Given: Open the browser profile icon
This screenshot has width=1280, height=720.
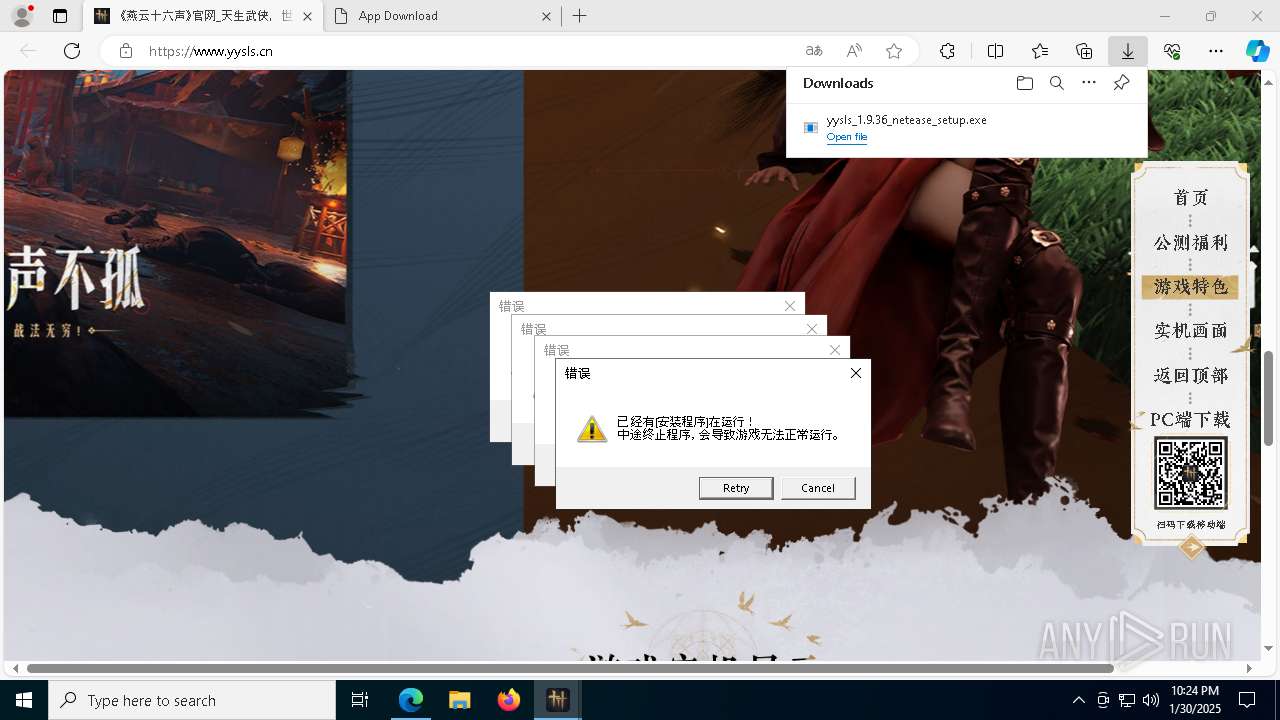Looking at the screenshot, I should tap(22, 16).
